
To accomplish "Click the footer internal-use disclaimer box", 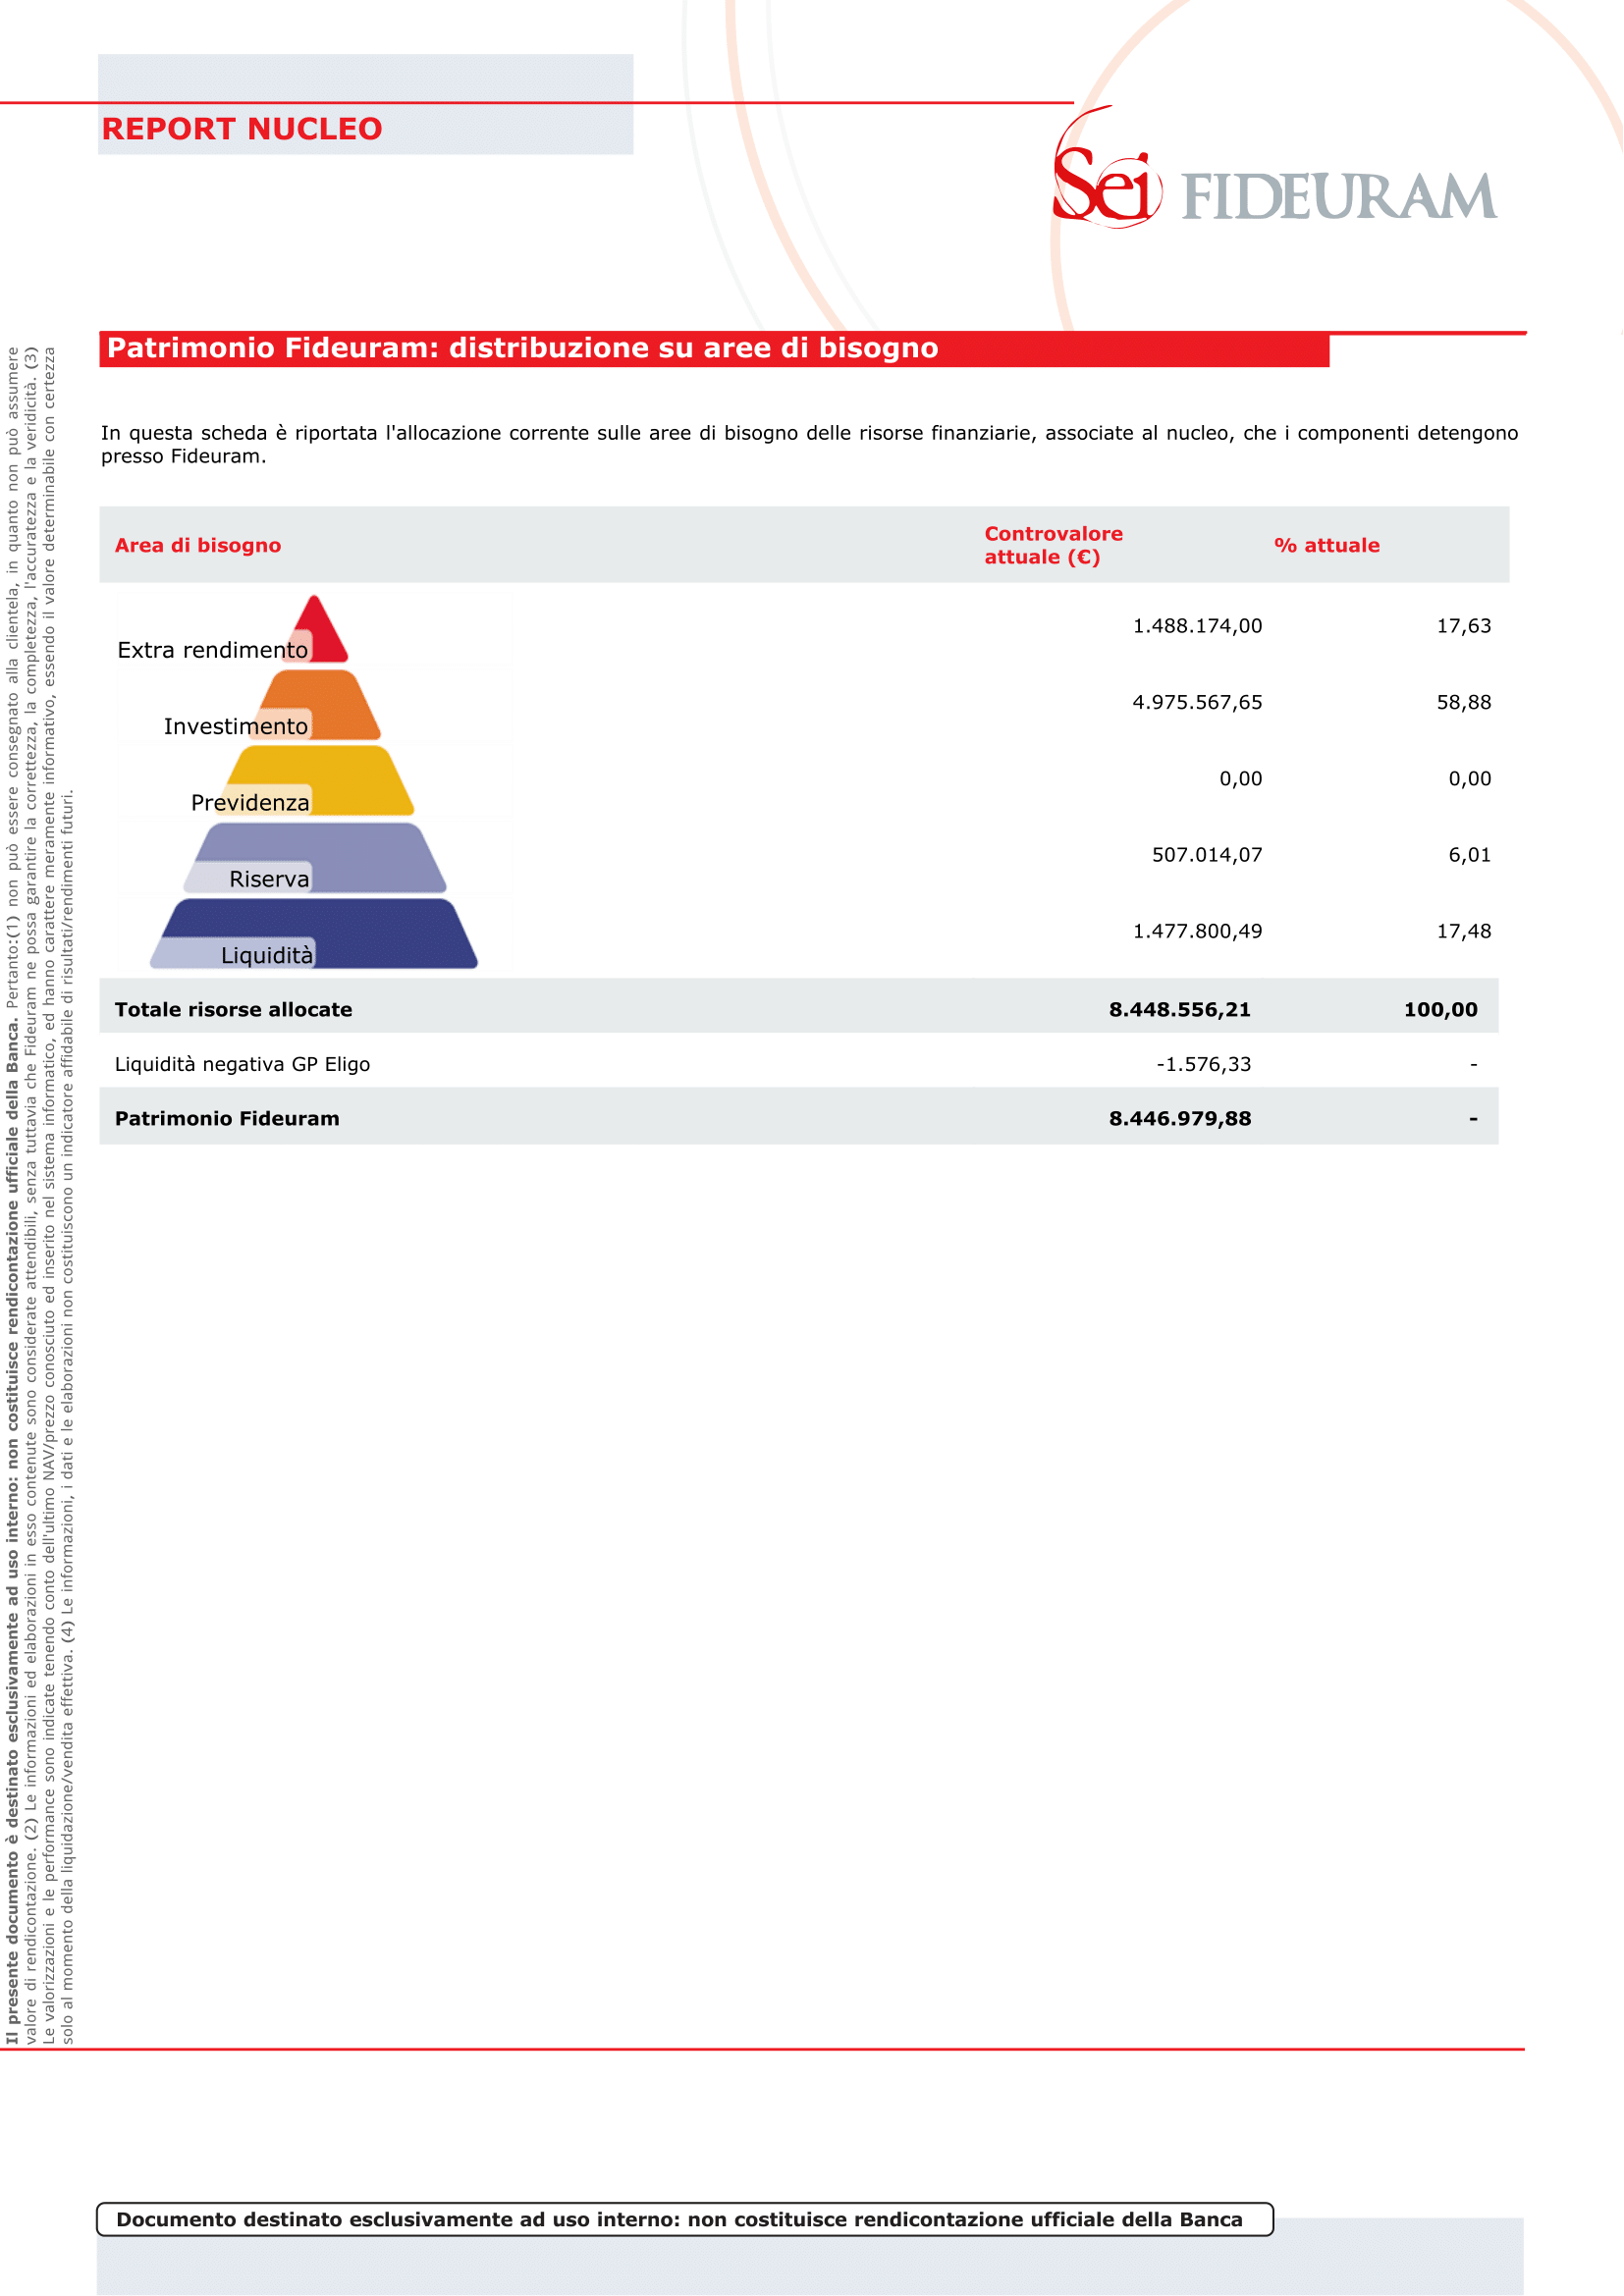I will pos(685,2219).
